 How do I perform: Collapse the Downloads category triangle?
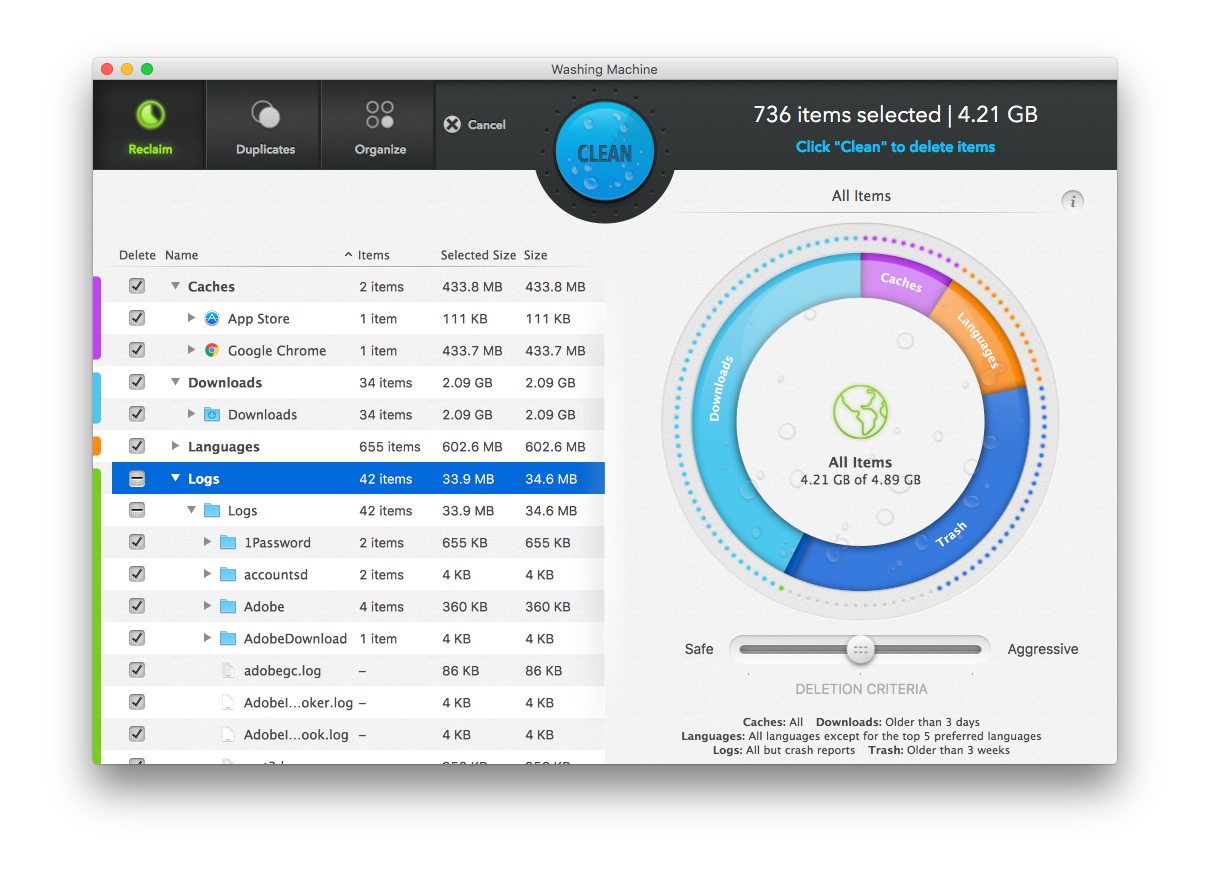[x=176, y=383]
